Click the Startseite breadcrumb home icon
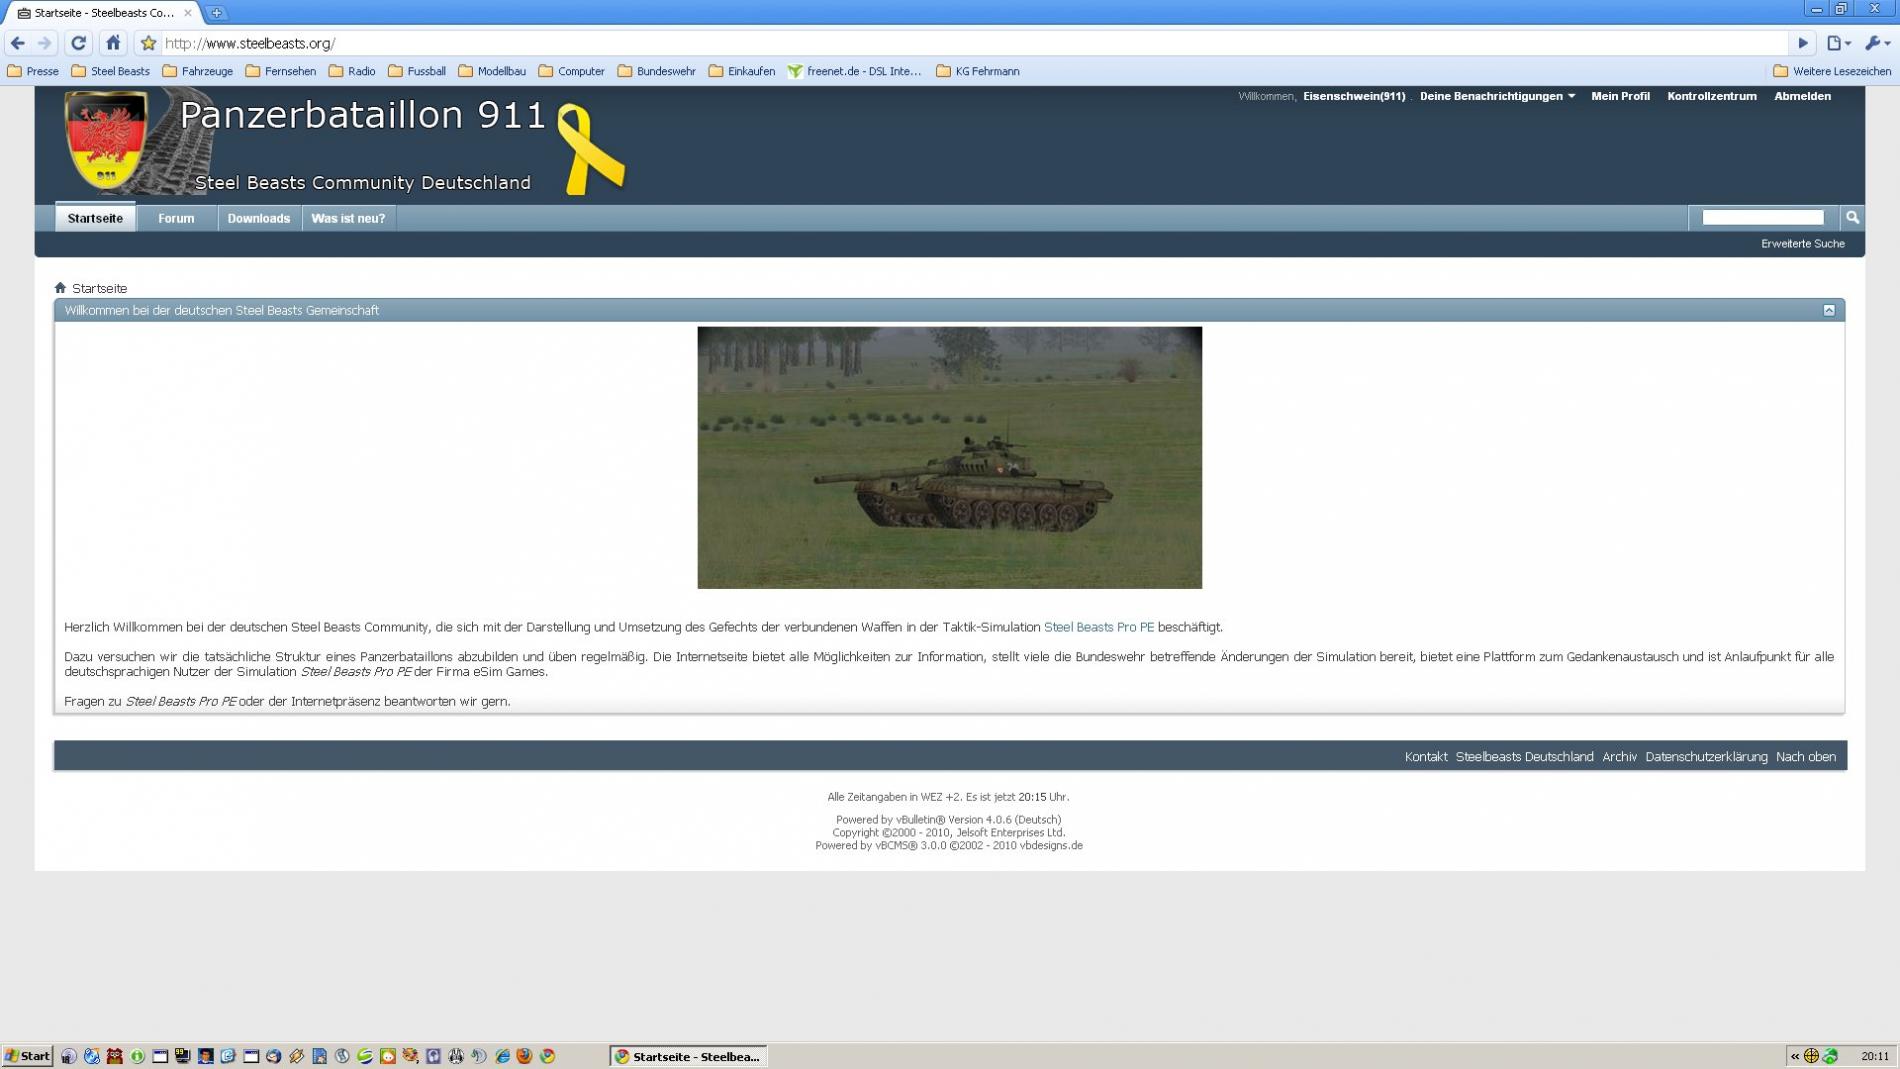The image size is (1900, 1069). [x=60, y=288]
